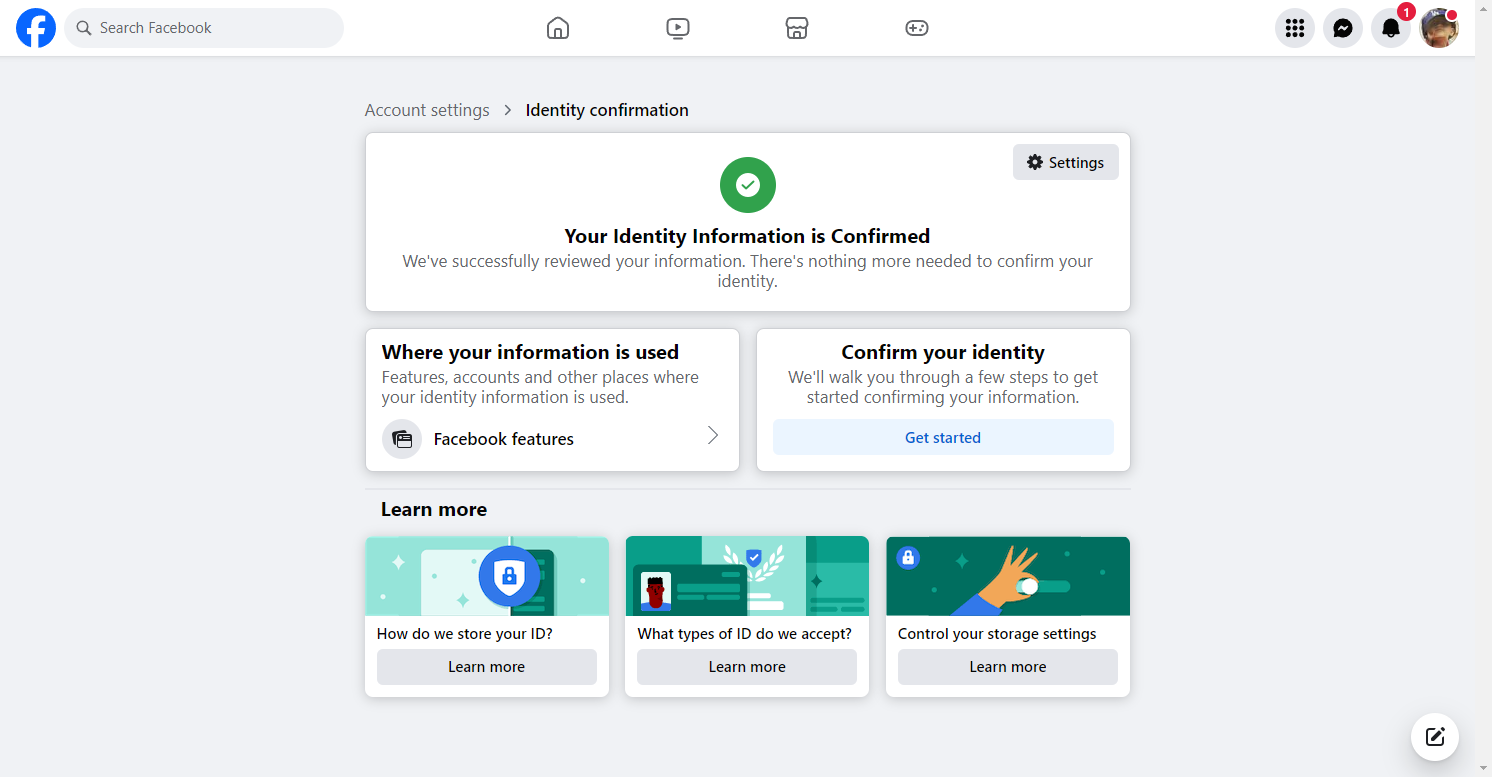Open notifications bell

pos(1391,28)
